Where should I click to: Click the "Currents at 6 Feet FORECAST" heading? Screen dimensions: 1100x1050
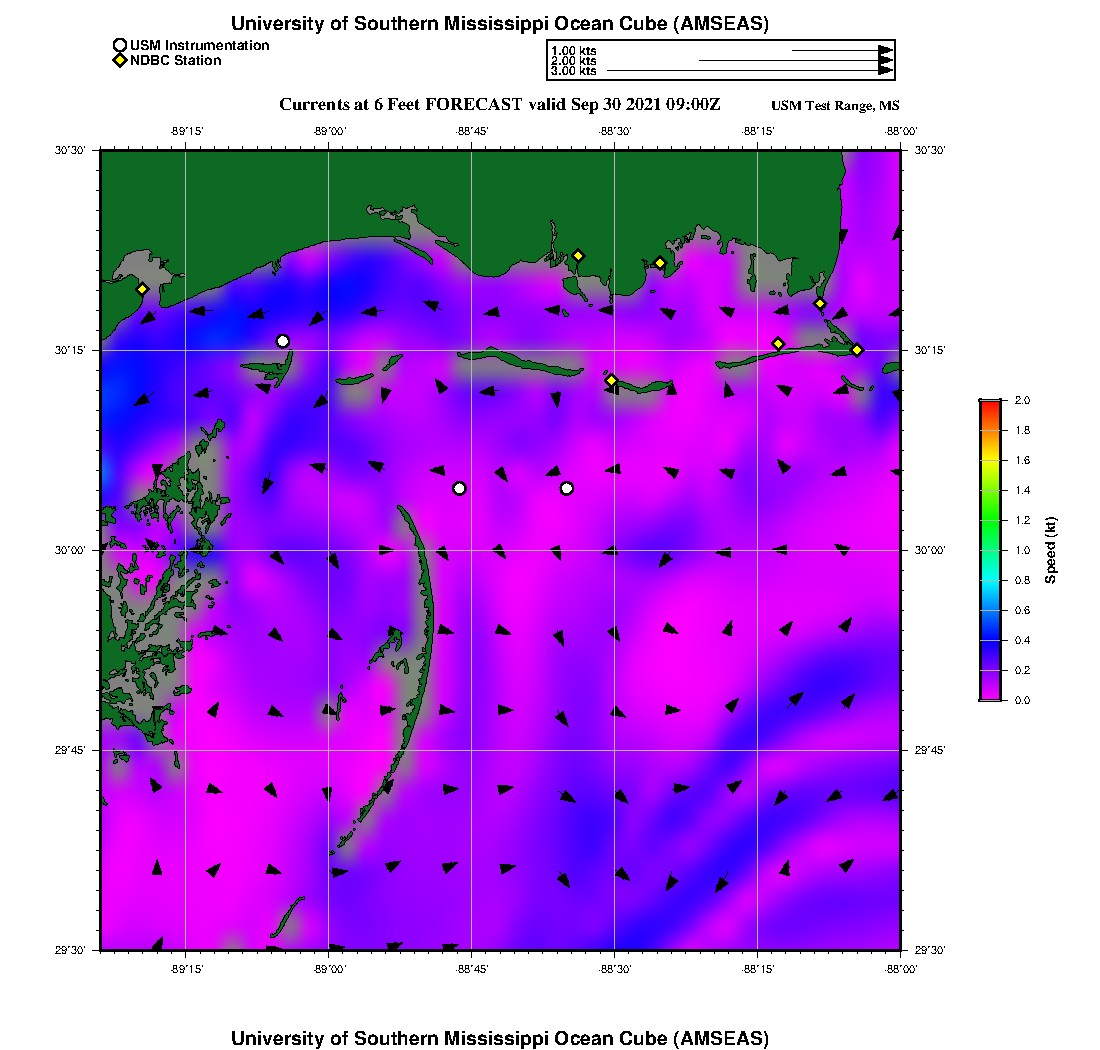pos(400,105)
